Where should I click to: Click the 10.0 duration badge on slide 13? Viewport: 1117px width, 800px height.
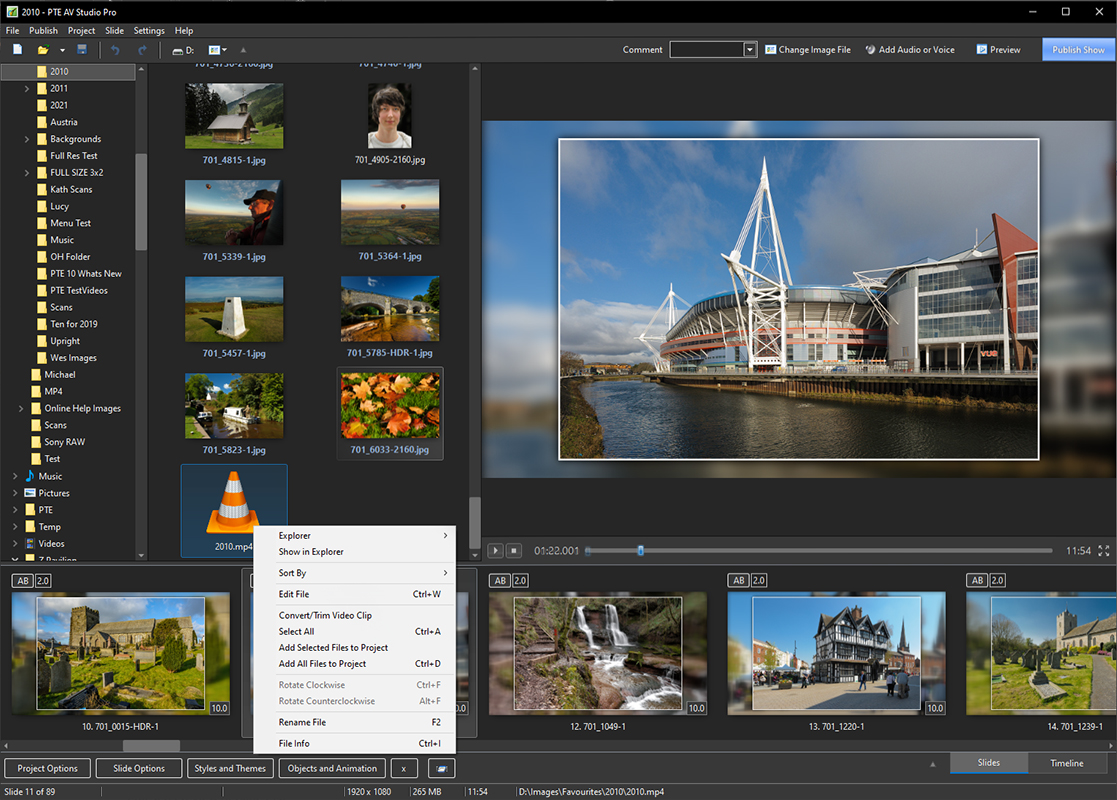coord(935,708)
